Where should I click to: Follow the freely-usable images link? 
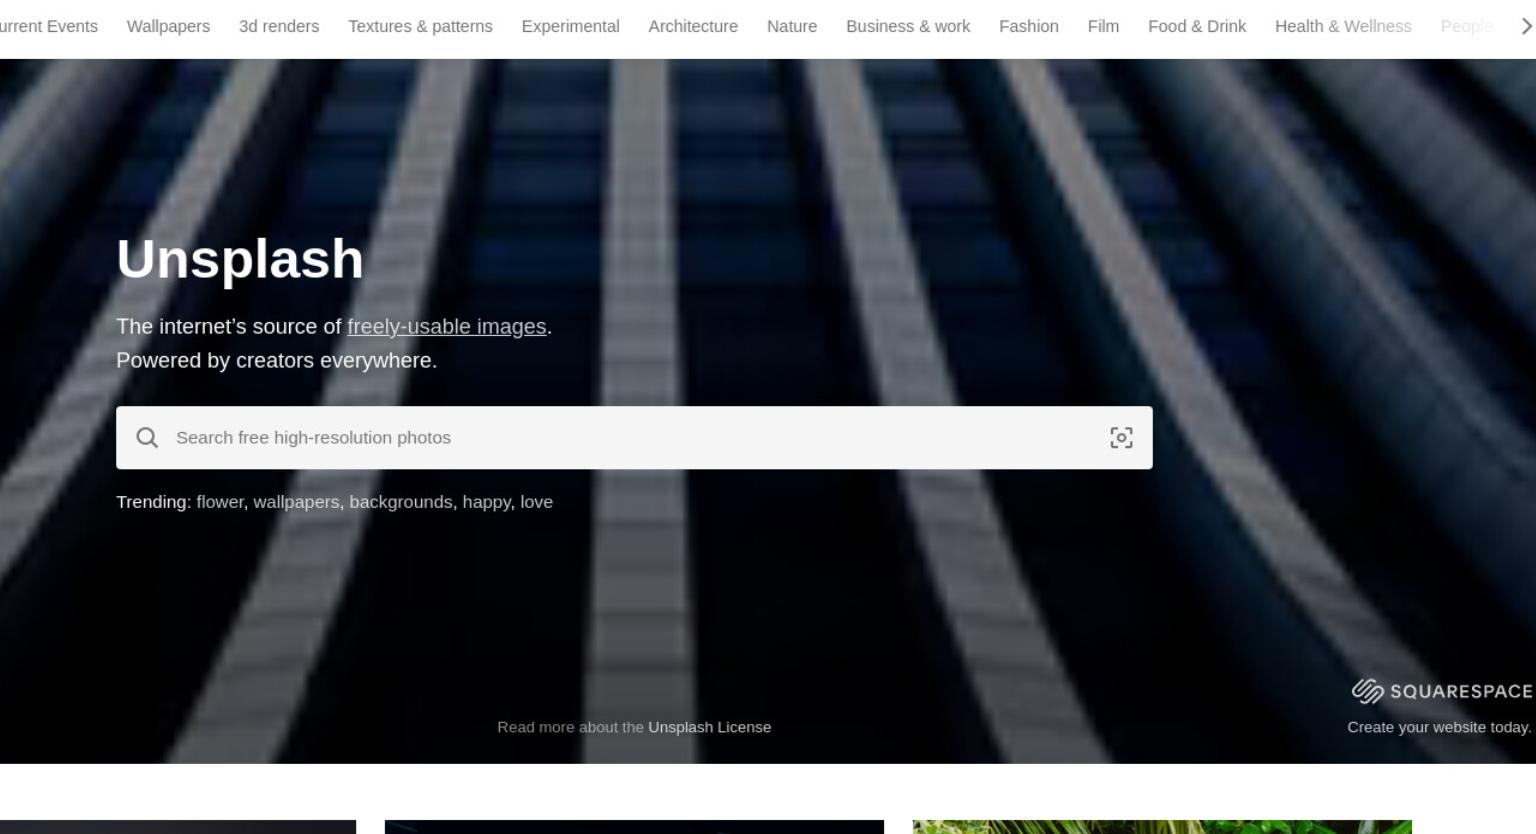click(446, 327)
